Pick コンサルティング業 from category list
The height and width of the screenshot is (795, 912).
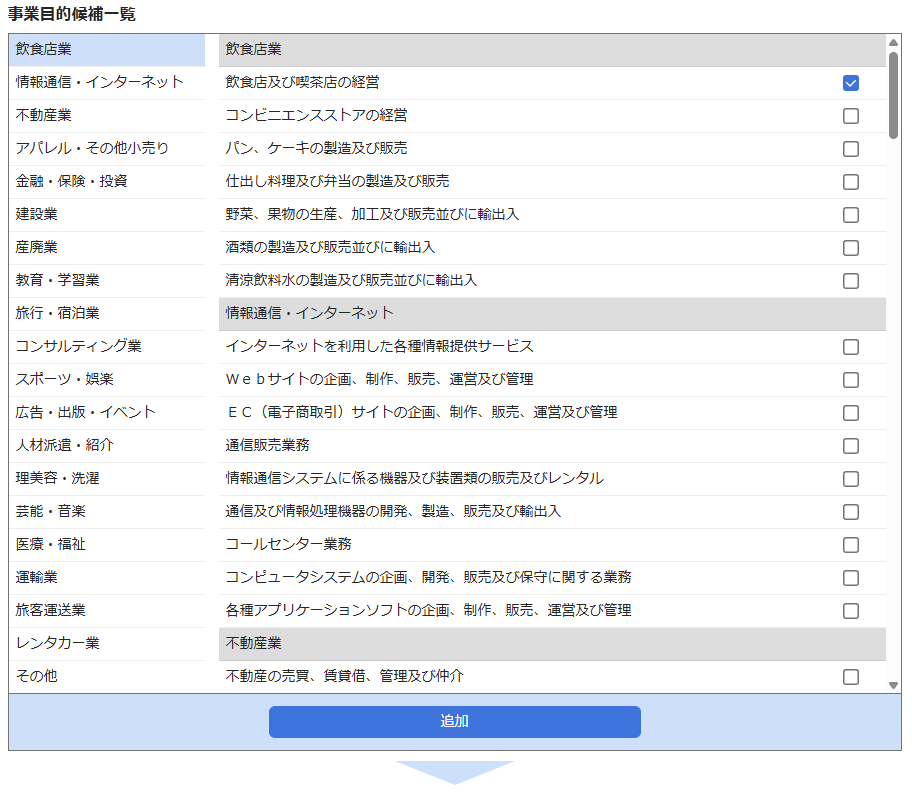click(x=79, y=346)
